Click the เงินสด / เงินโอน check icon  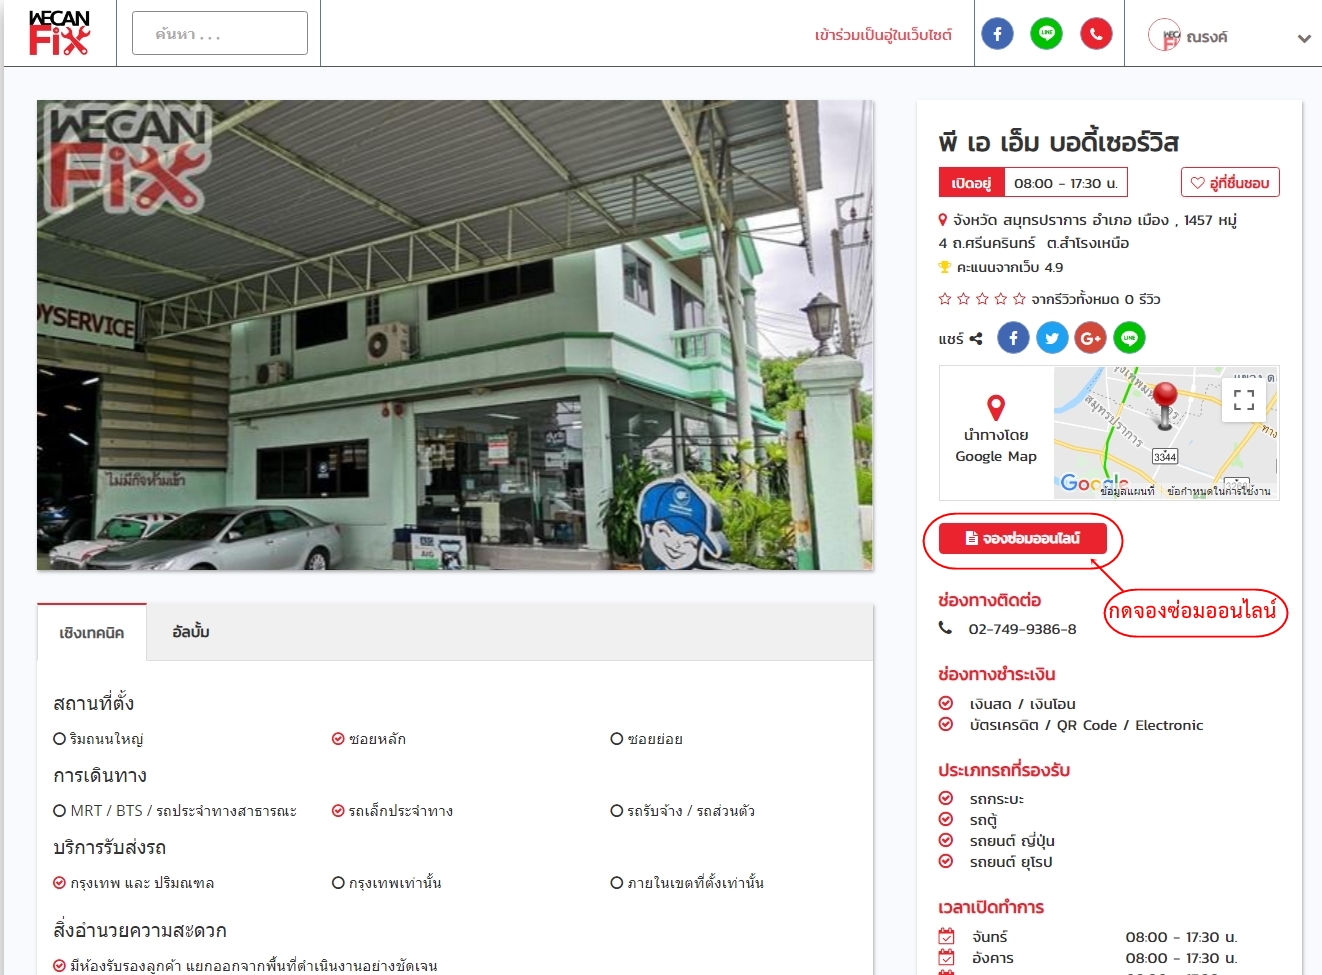click(946, 703)
